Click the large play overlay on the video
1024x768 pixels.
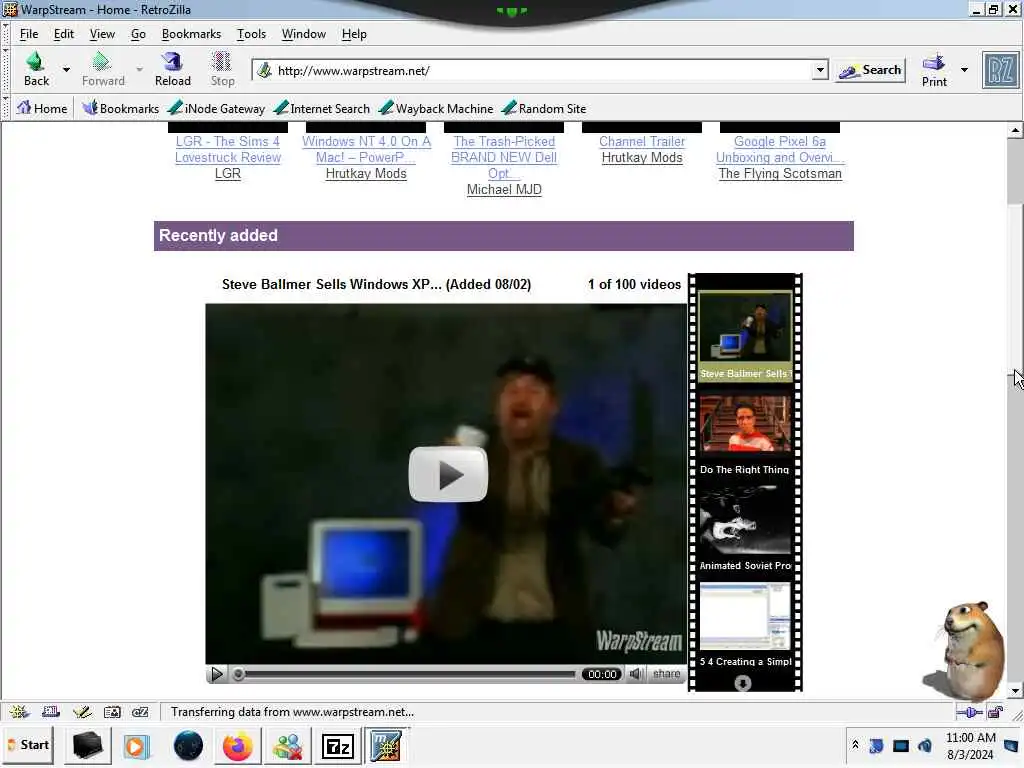[x=448, y=474]
